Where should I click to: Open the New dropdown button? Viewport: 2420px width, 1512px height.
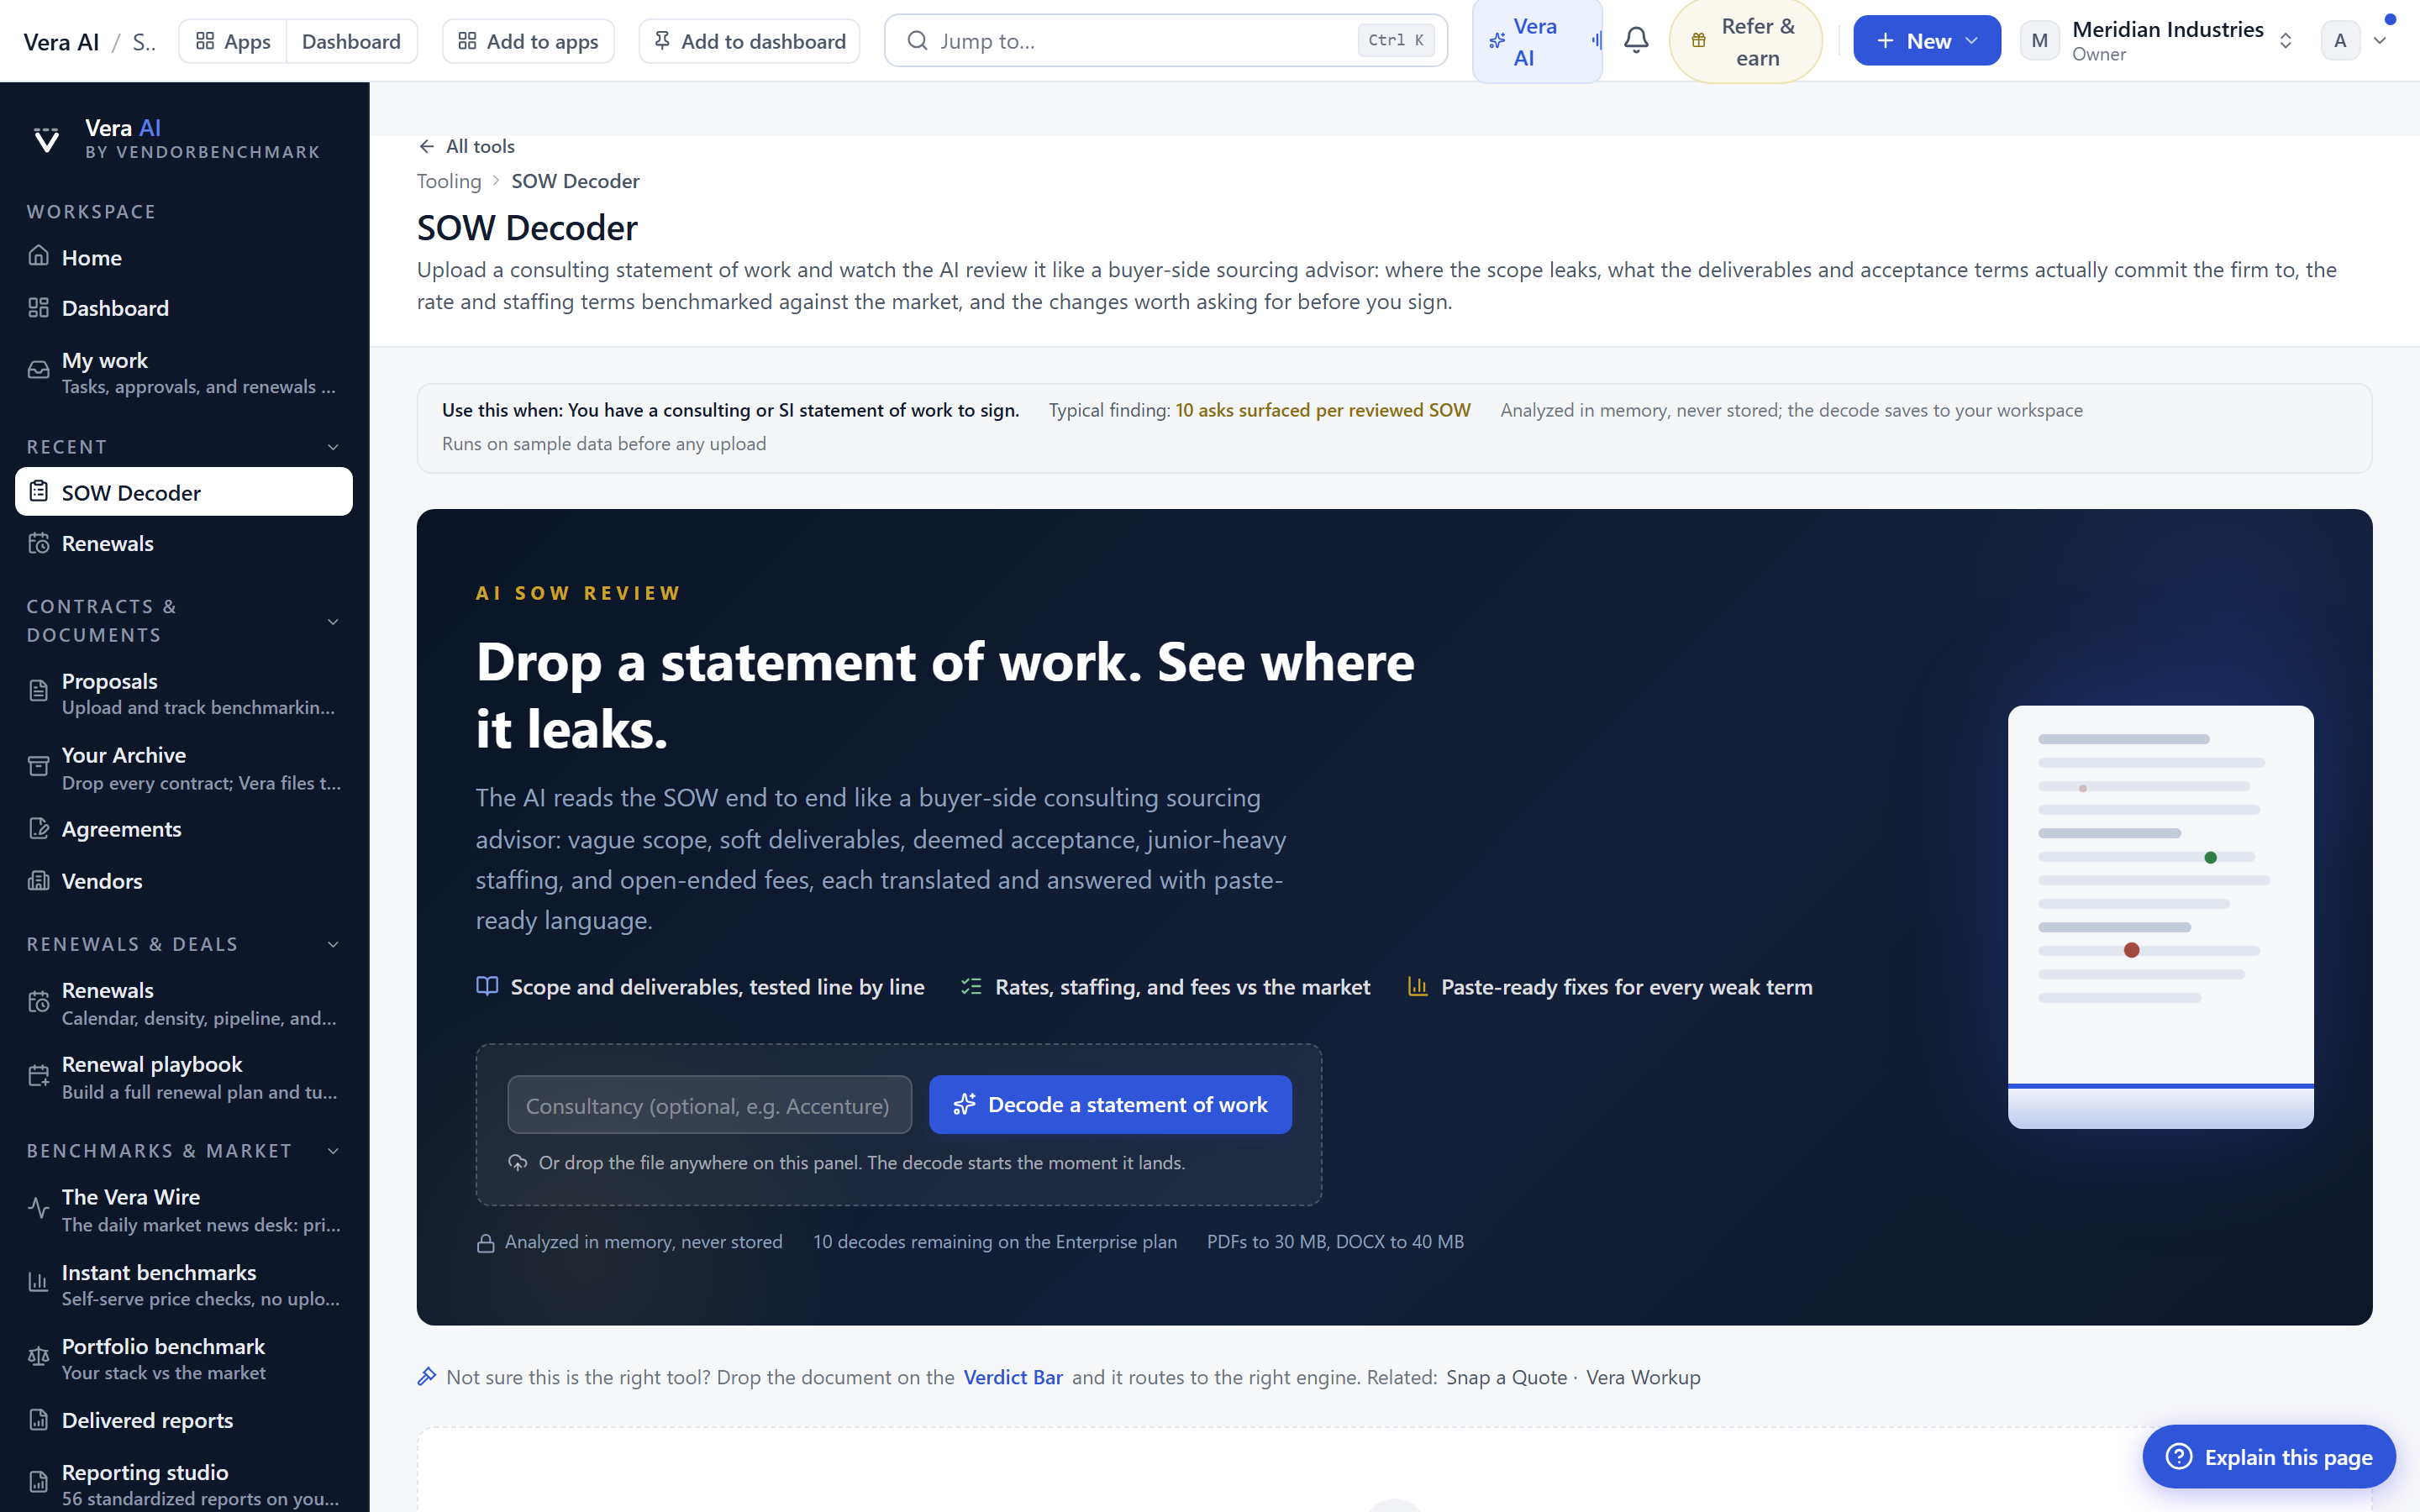pos(1927,41)
